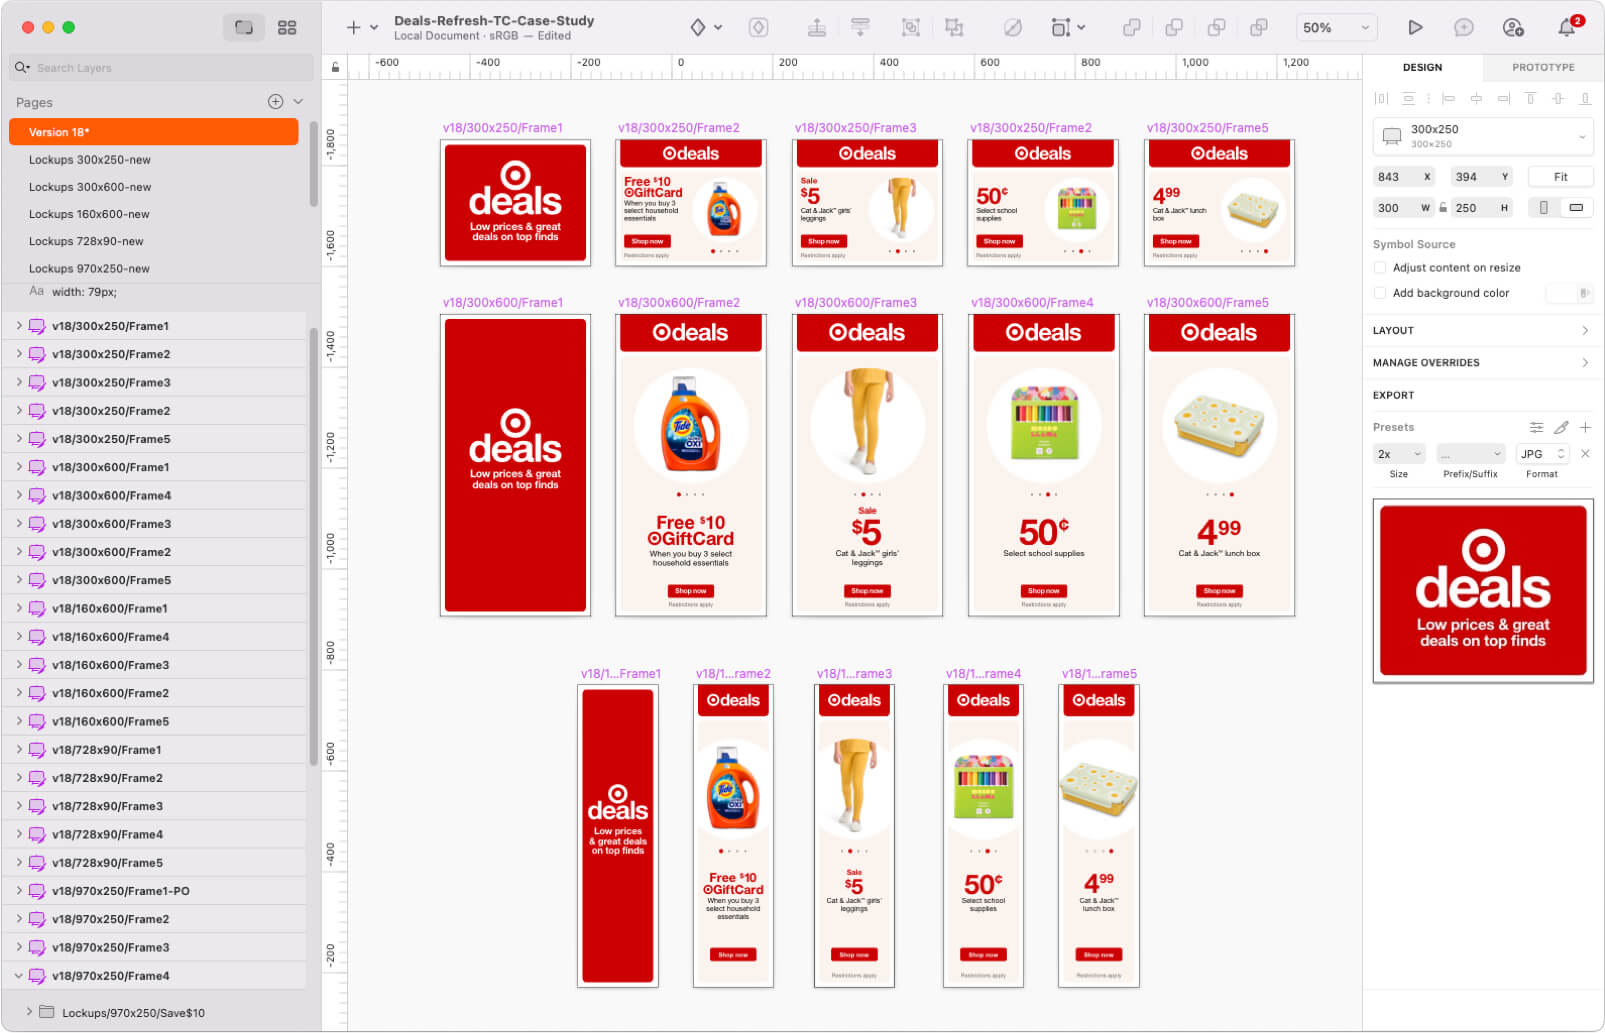The width and height of the screenshot is (1605, 1033).
Task: Apply the Intersect boolean operation
Action: tap(1217, 28)
